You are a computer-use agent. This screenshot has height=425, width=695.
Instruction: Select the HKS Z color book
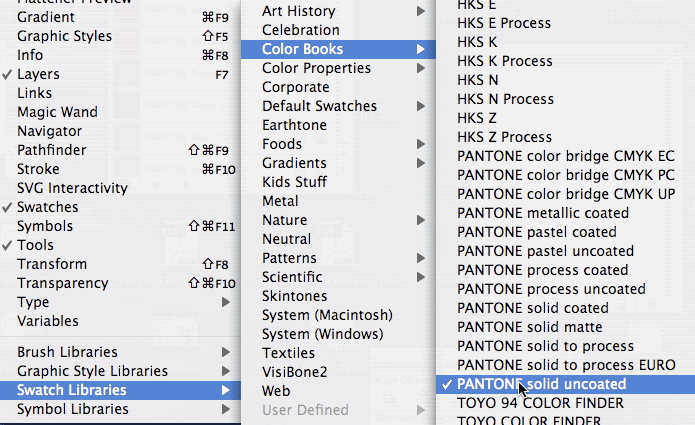point(566,118)
